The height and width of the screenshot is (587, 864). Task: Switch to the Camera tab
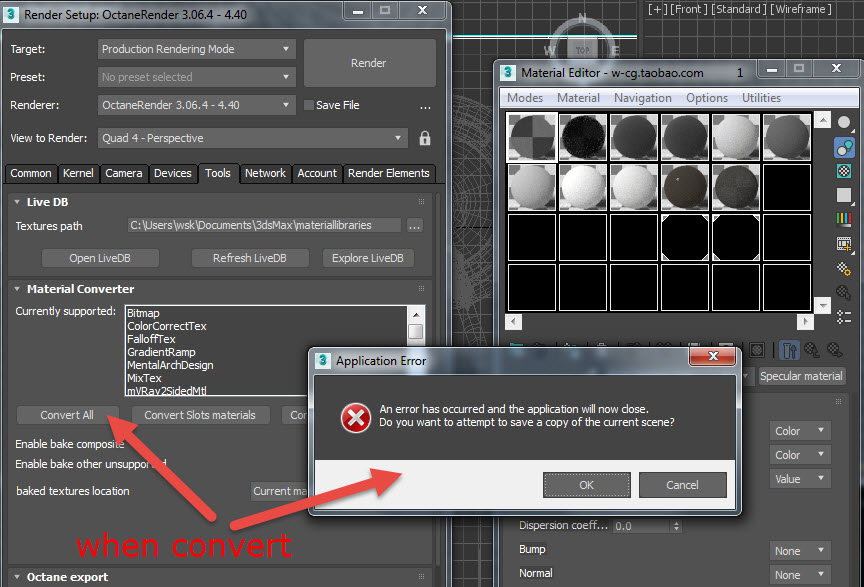pyautogui.click(x=123, y=173)
